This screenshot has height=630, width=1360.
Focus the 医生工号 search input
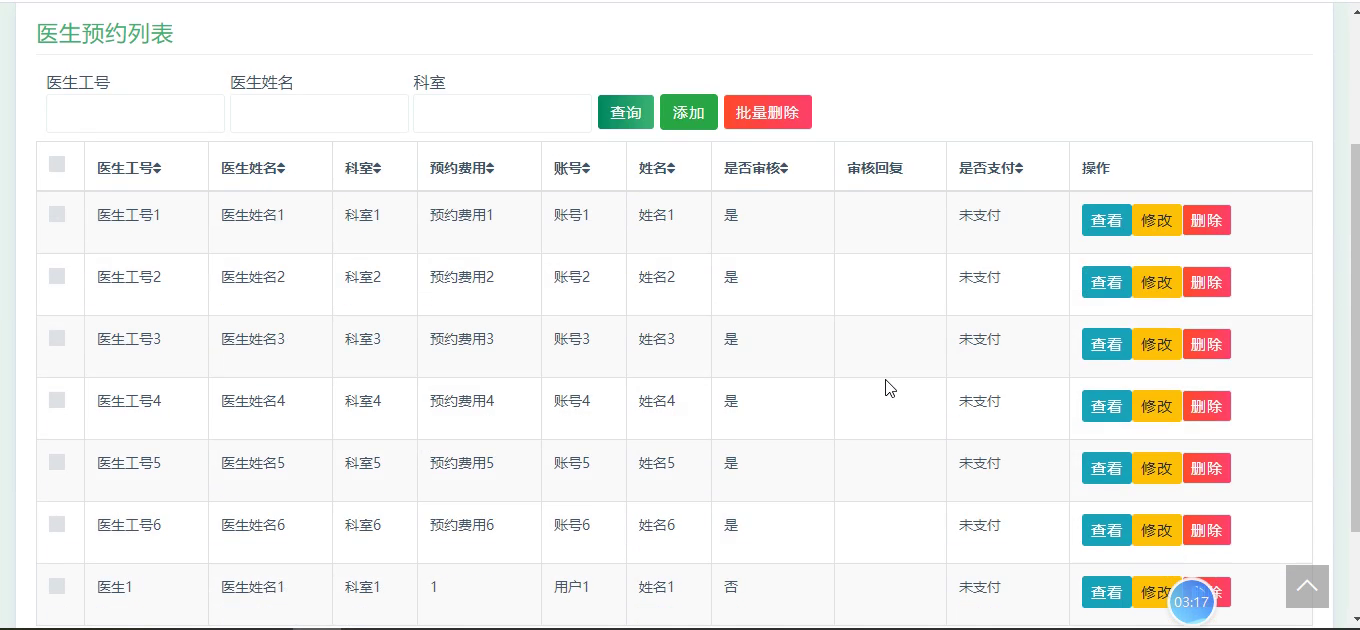(x=135, y=113)
